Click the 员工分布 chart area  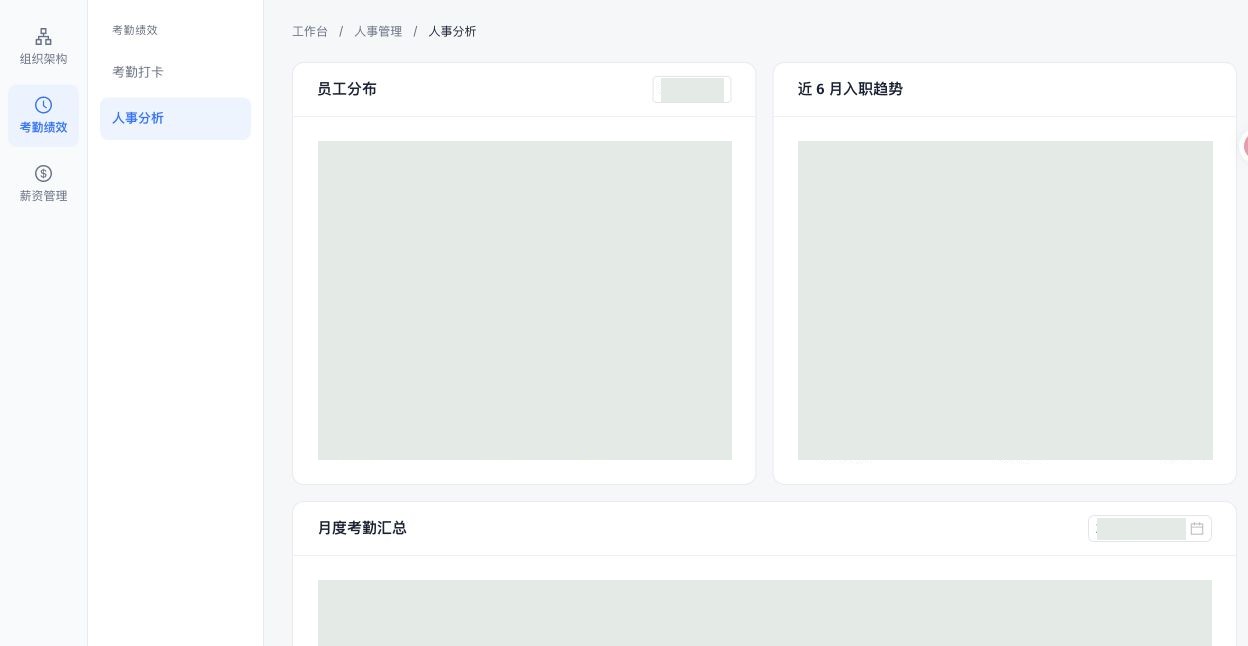(x=525, y=300)
